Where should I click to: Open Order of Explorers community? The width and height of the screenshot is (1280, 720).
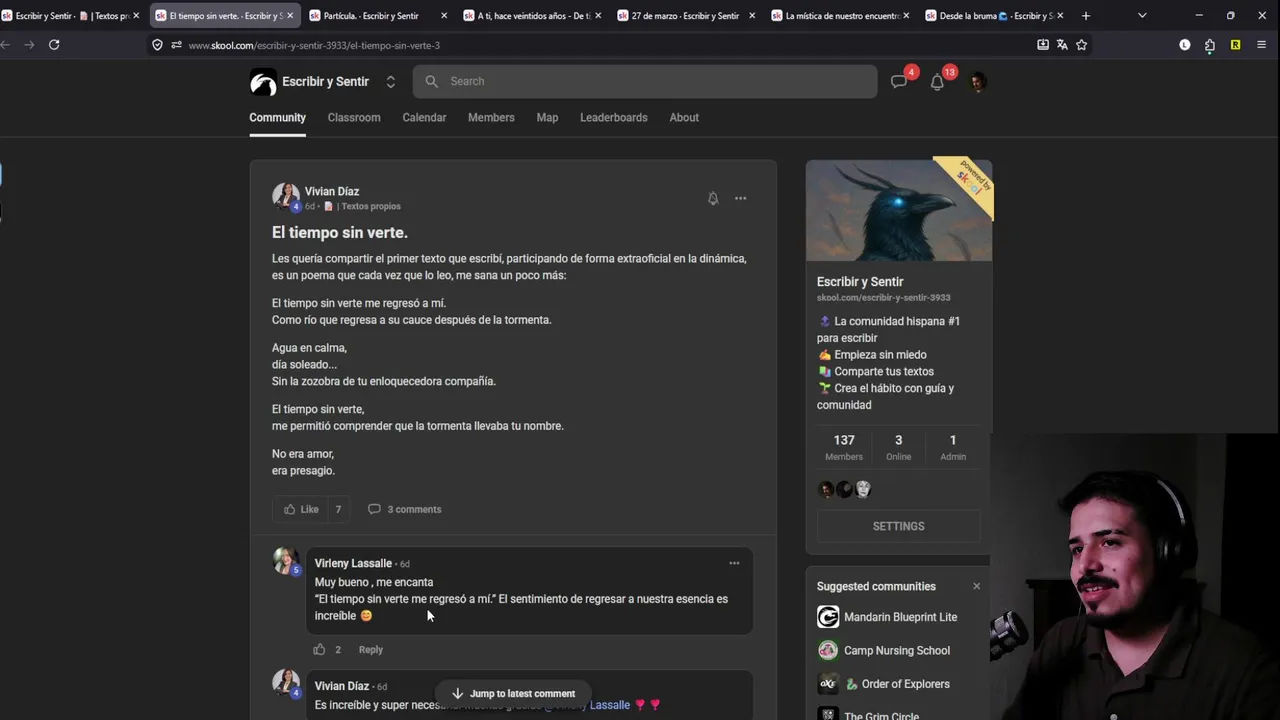(897, 684)
